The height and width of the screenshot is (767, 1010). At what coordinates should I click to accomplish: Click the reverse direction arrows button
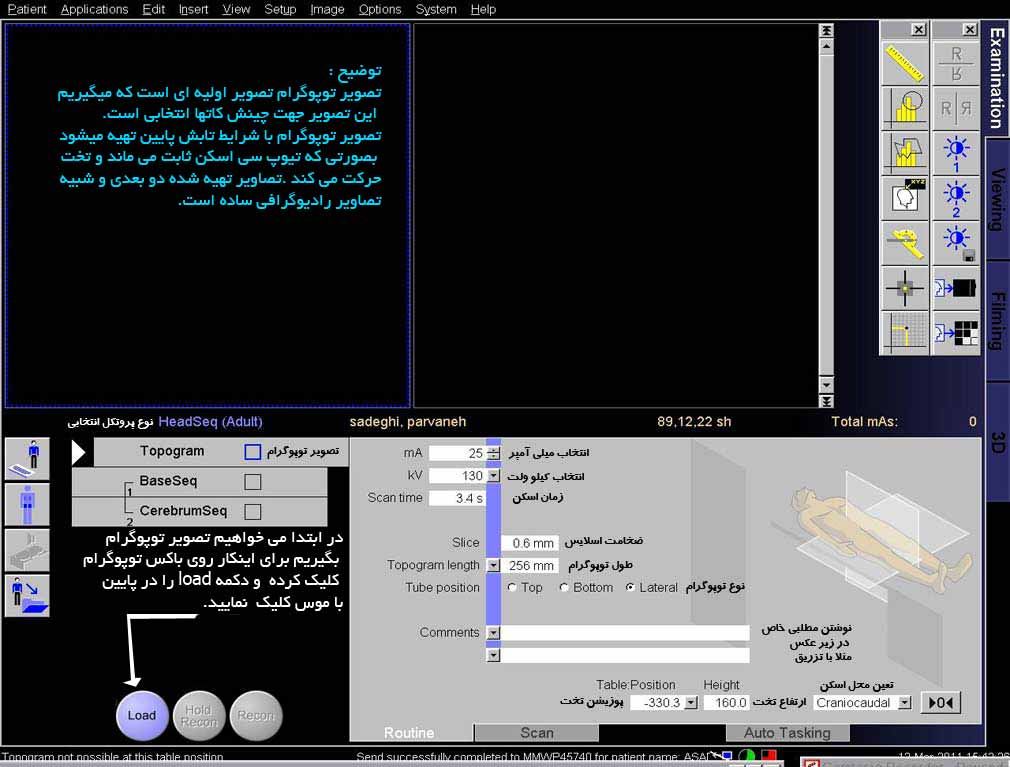pyautogui.click(x=940, y=703)
